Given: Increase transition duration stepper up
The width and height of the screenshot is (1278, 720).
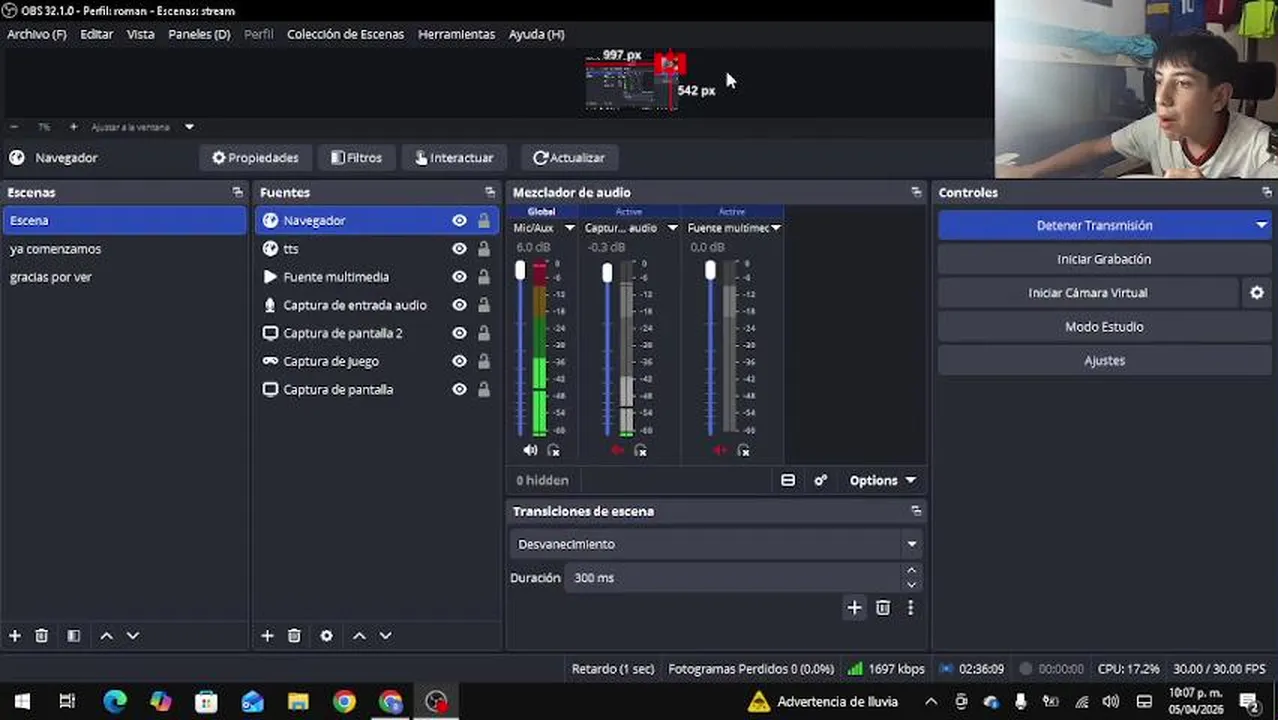Looking at the screenshot, I should coord(911,571).
